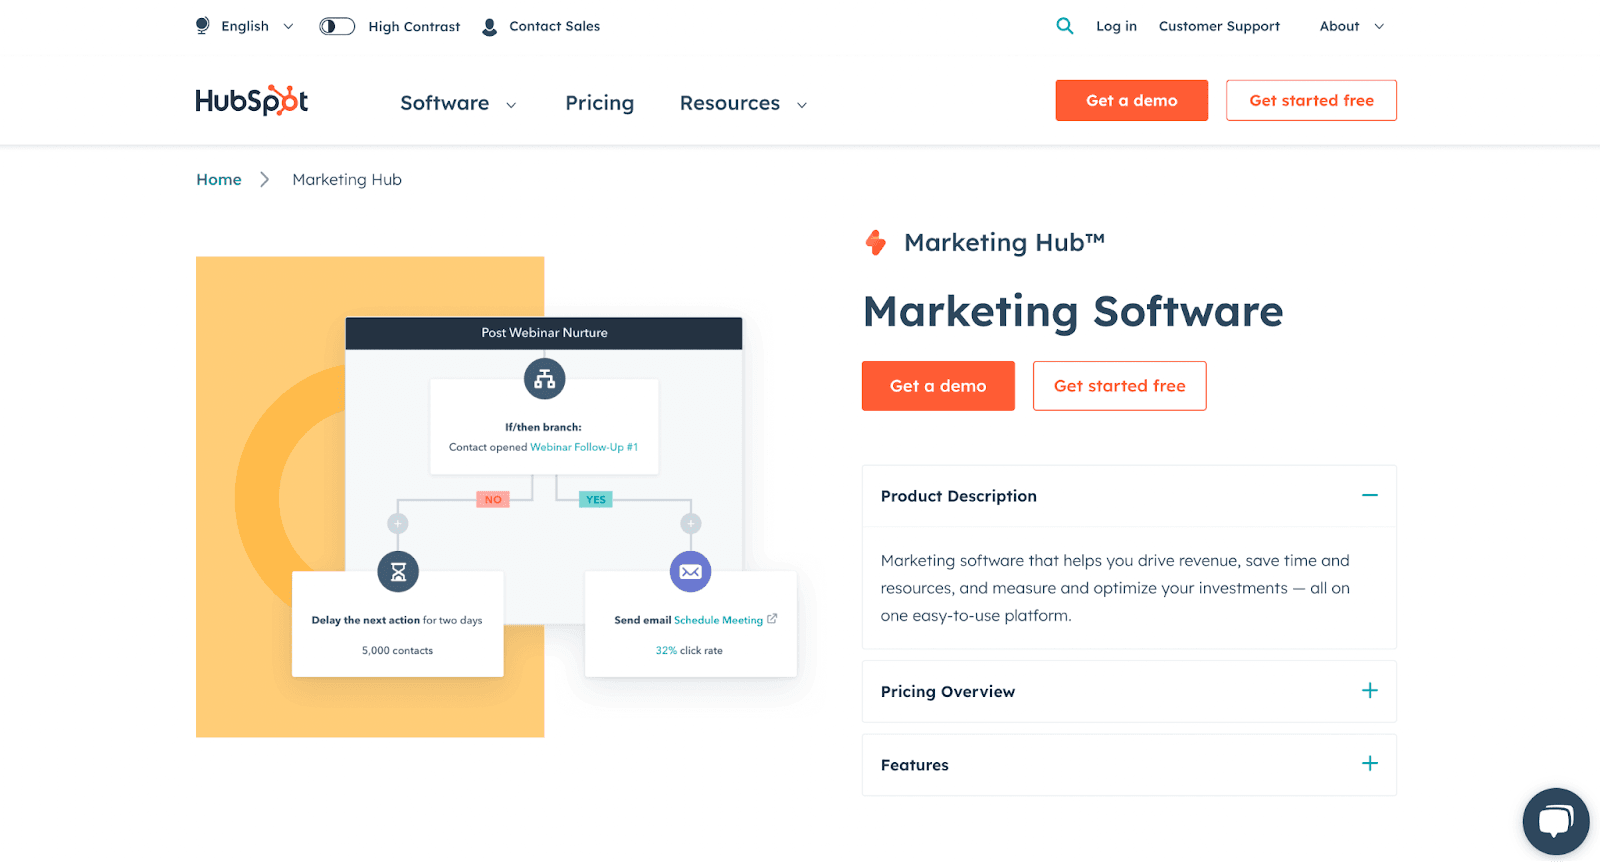Viewport: 1600px width, 862px height.
Task: Expand the Pricing Overview section
Action: click(x=1370, y=691)
